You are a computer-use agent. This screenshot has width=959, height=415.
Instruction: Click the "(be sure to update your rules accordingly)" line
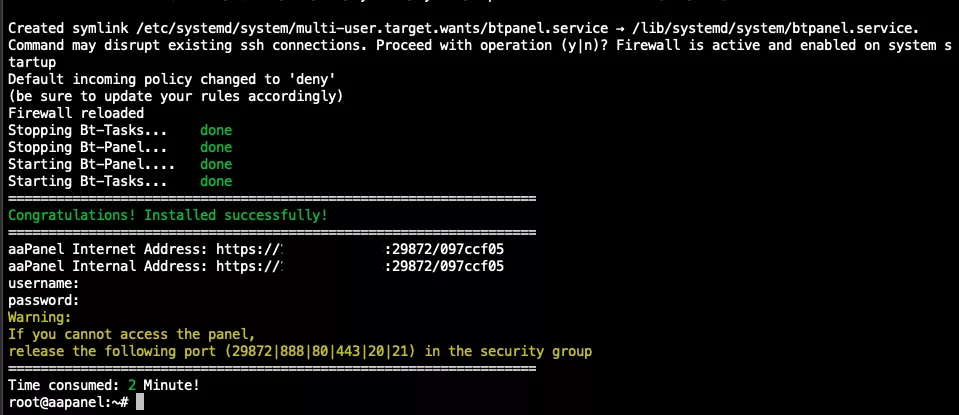(x=175, y=96)
